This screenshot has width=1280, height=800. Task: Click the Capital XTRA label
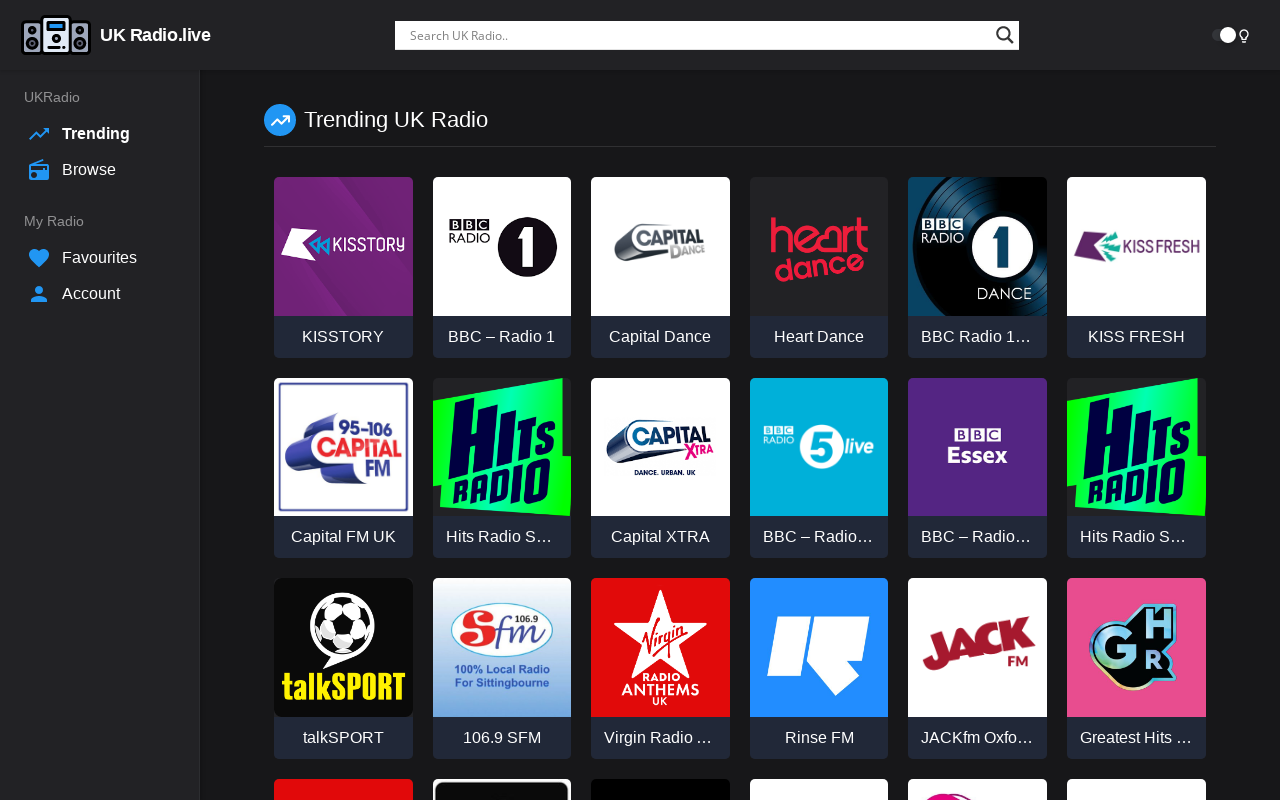coord(660,537)
